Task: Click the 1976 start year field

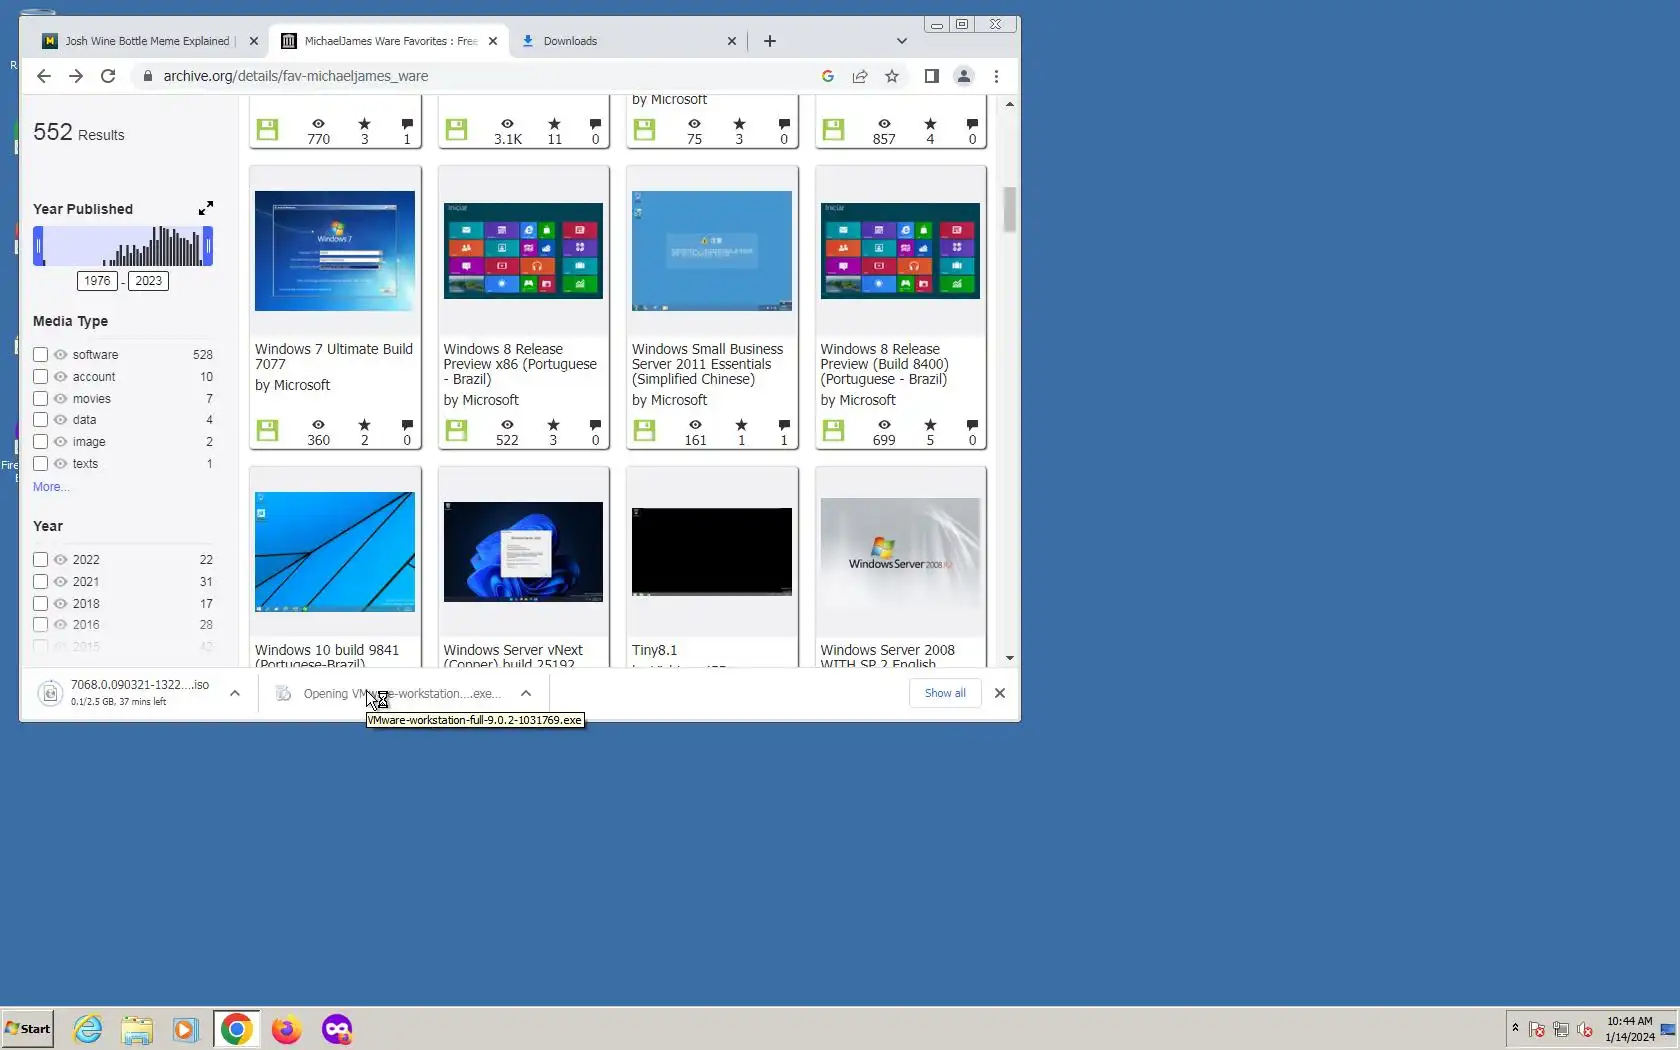Action: tap(97, 281)
